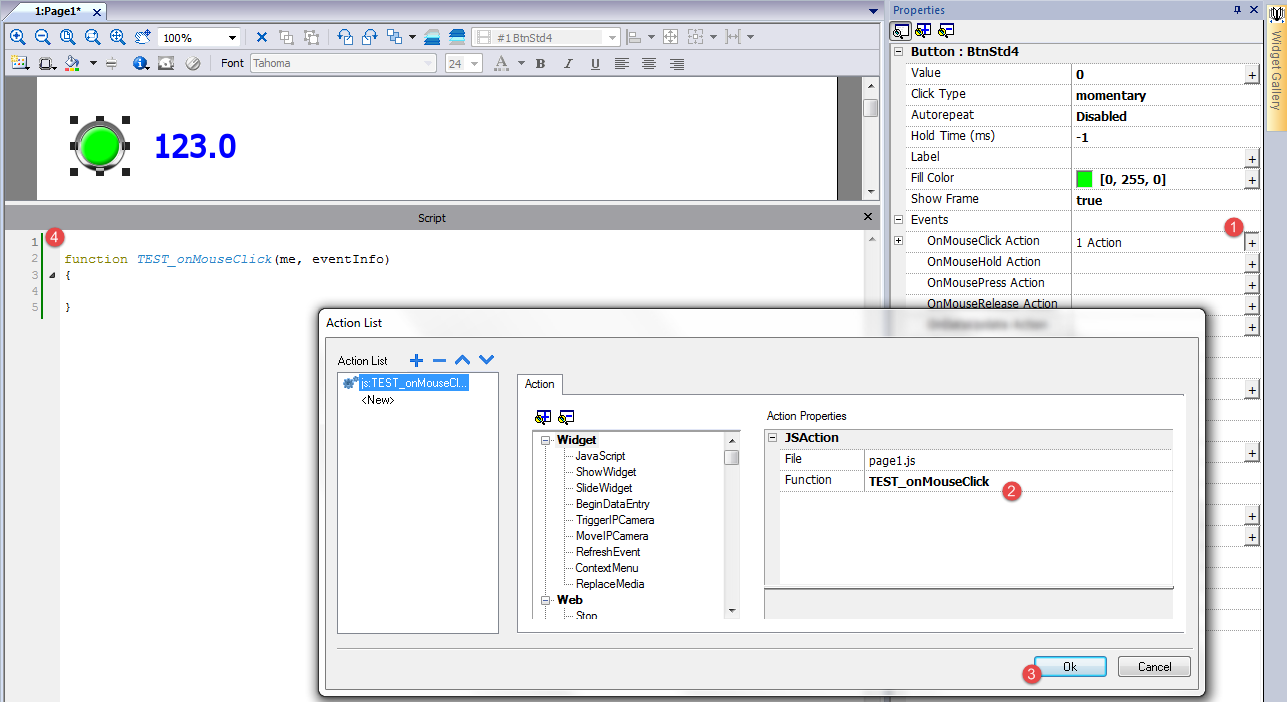Add a new action with the plus icon
This screenshot has width=1287, height=702.
click(417, 360)
